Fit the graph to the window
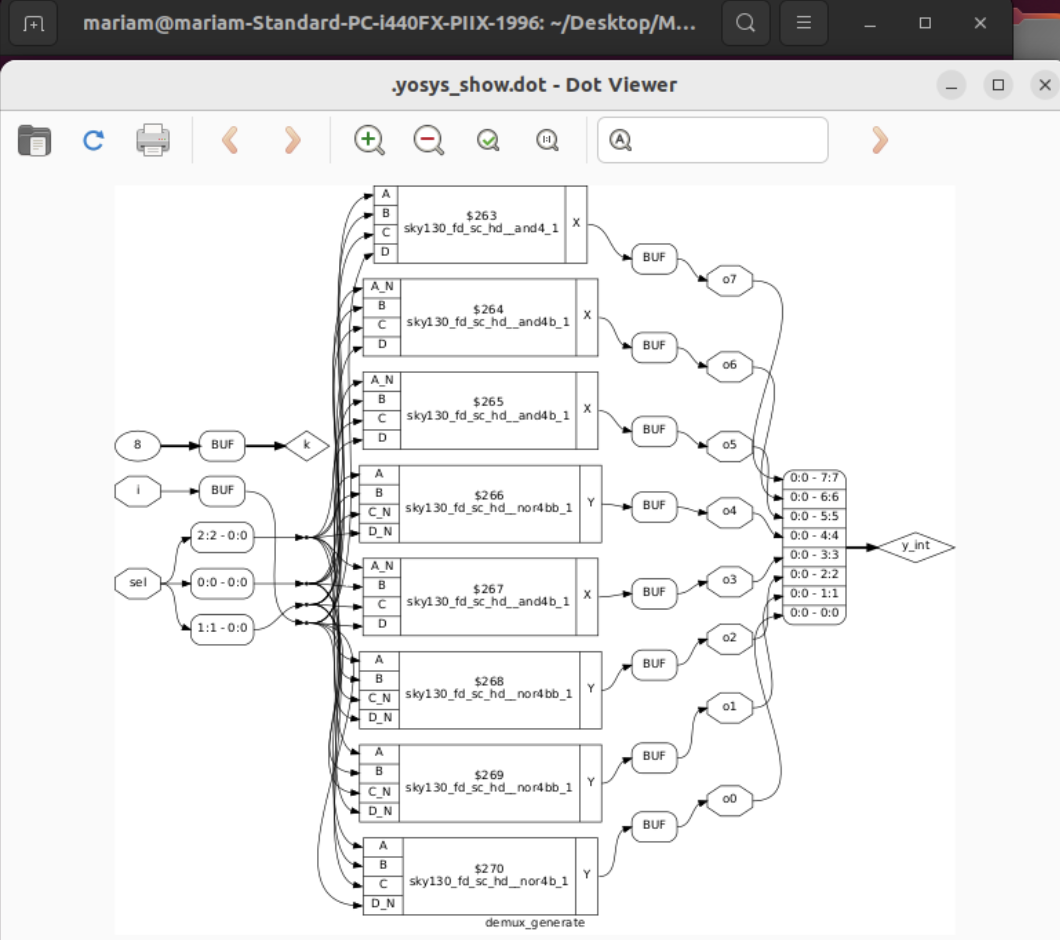Screen dimensions: 1060x940 (487, 140)
